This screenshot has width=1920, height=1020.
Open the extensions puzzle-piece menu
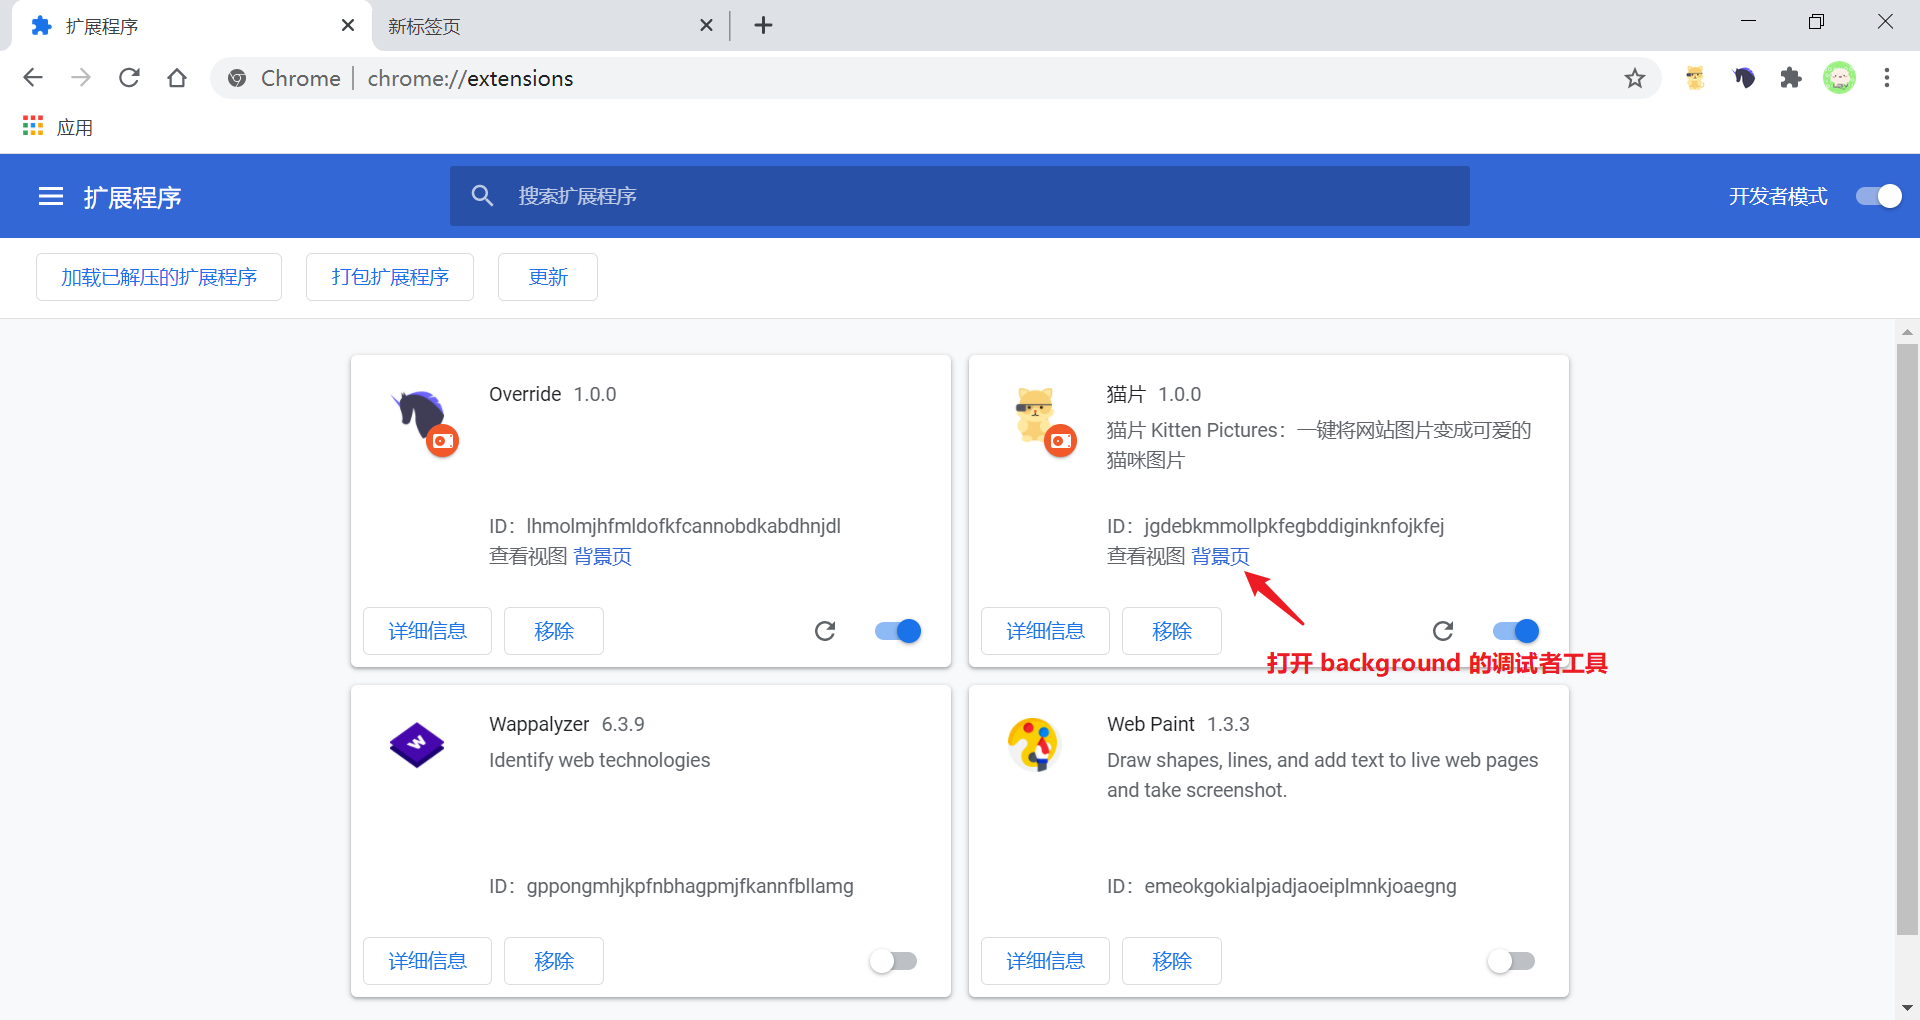[1791, 78]
